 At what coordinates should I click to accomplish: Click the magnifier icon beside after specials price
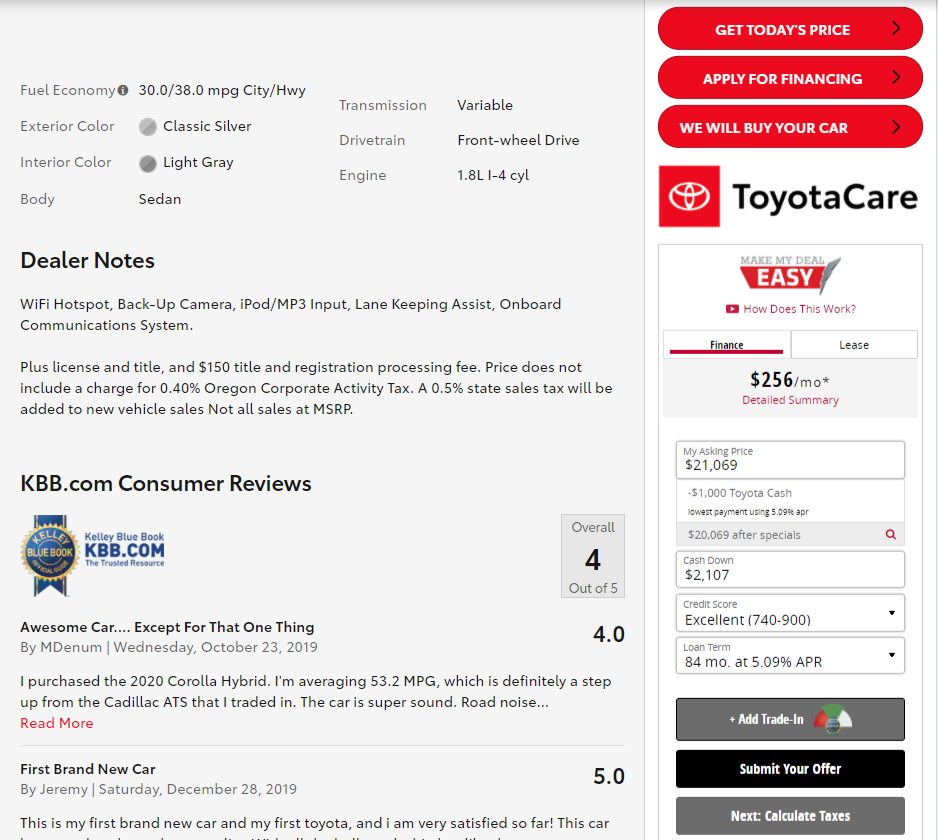click(890, 535)
